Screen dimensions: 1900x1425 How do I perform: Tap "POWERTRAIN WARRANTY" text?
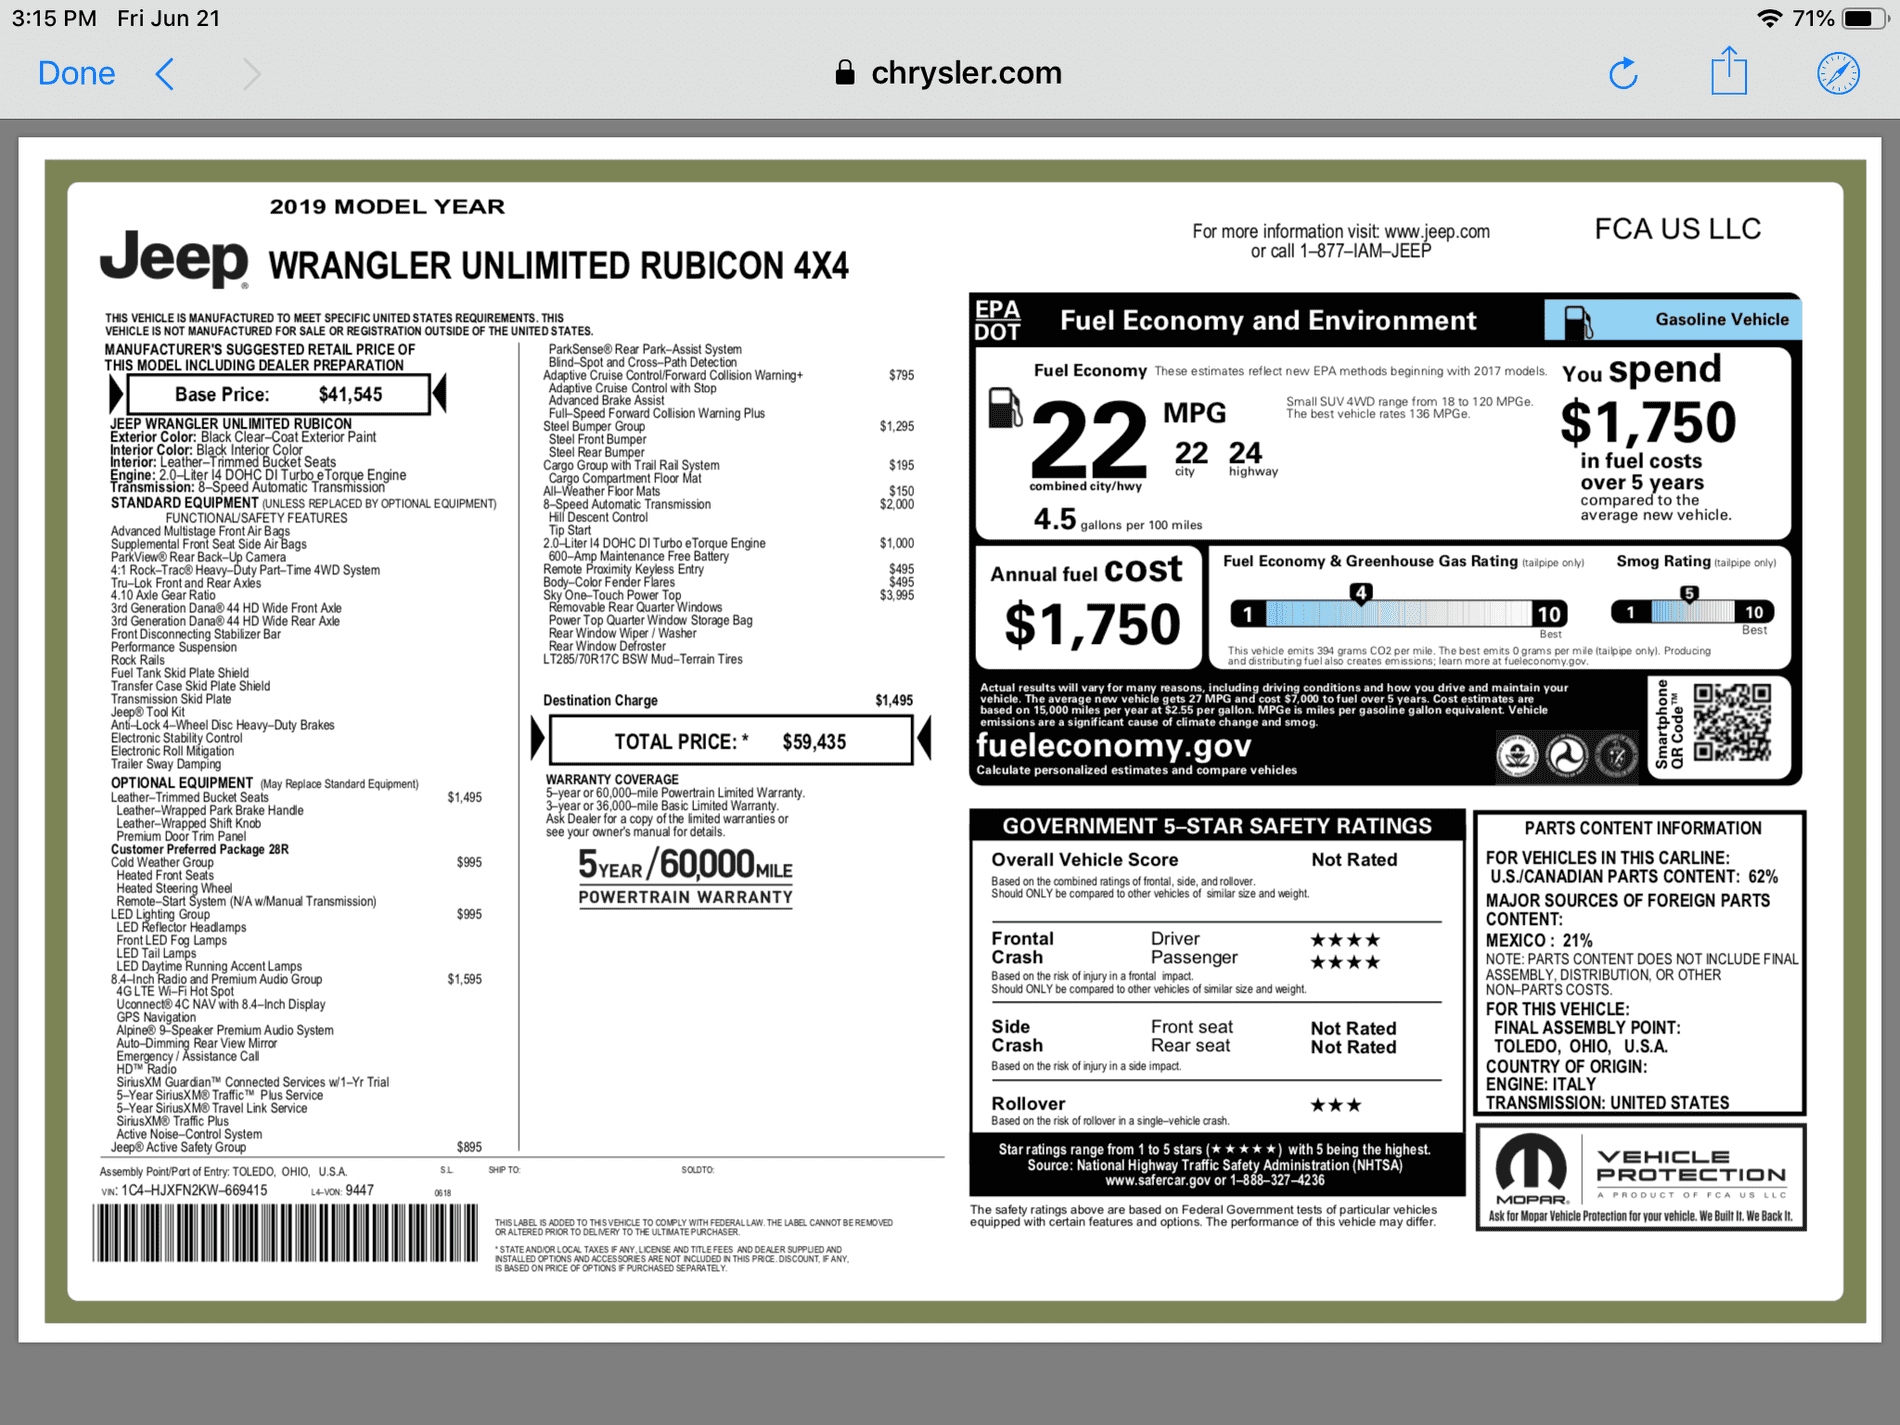[685, 897]
